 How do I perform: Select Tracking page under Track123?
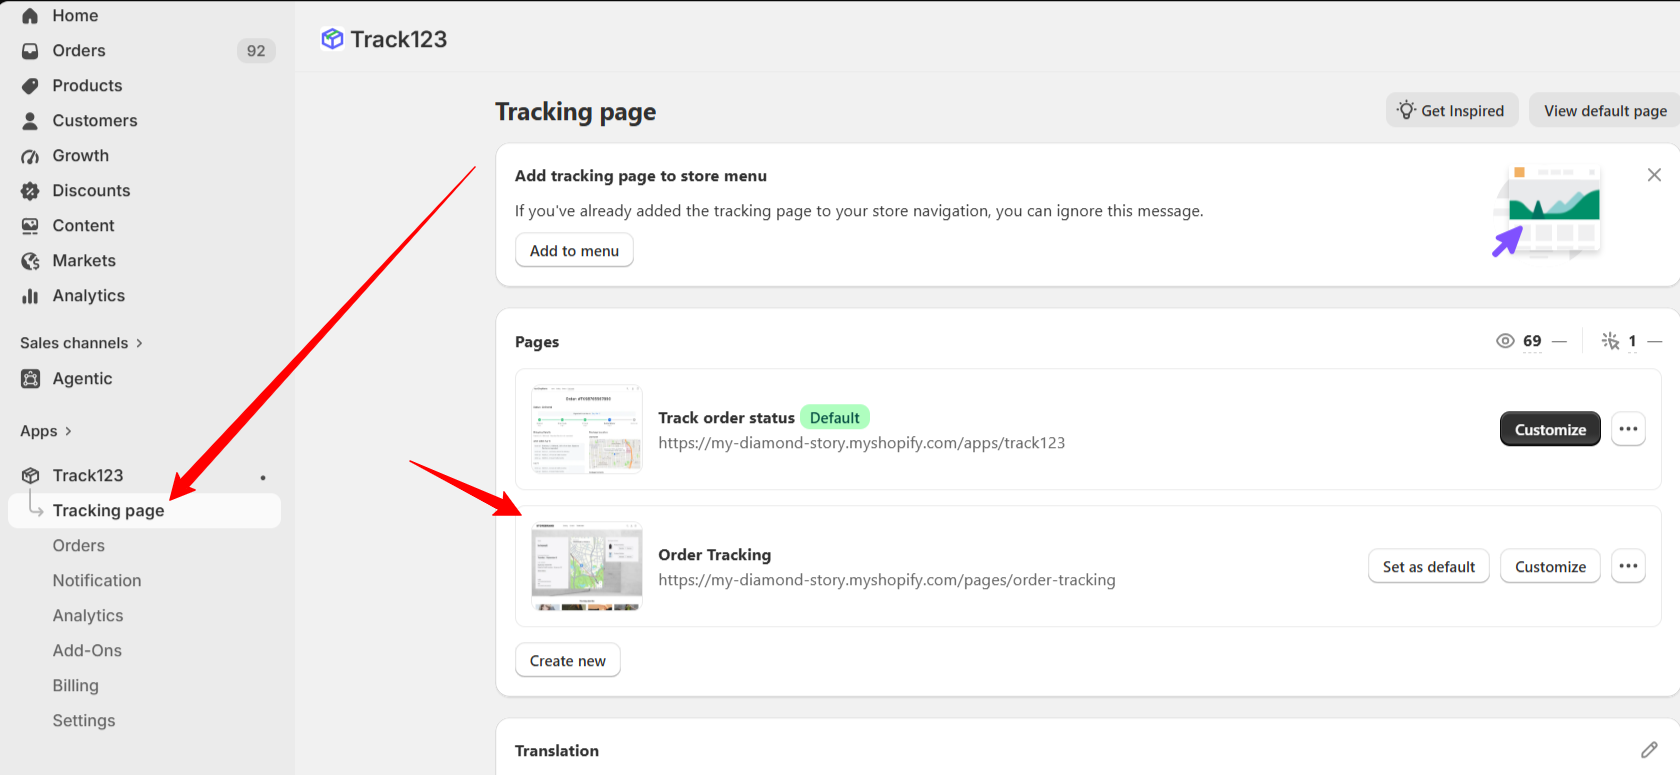pos(145,511)
